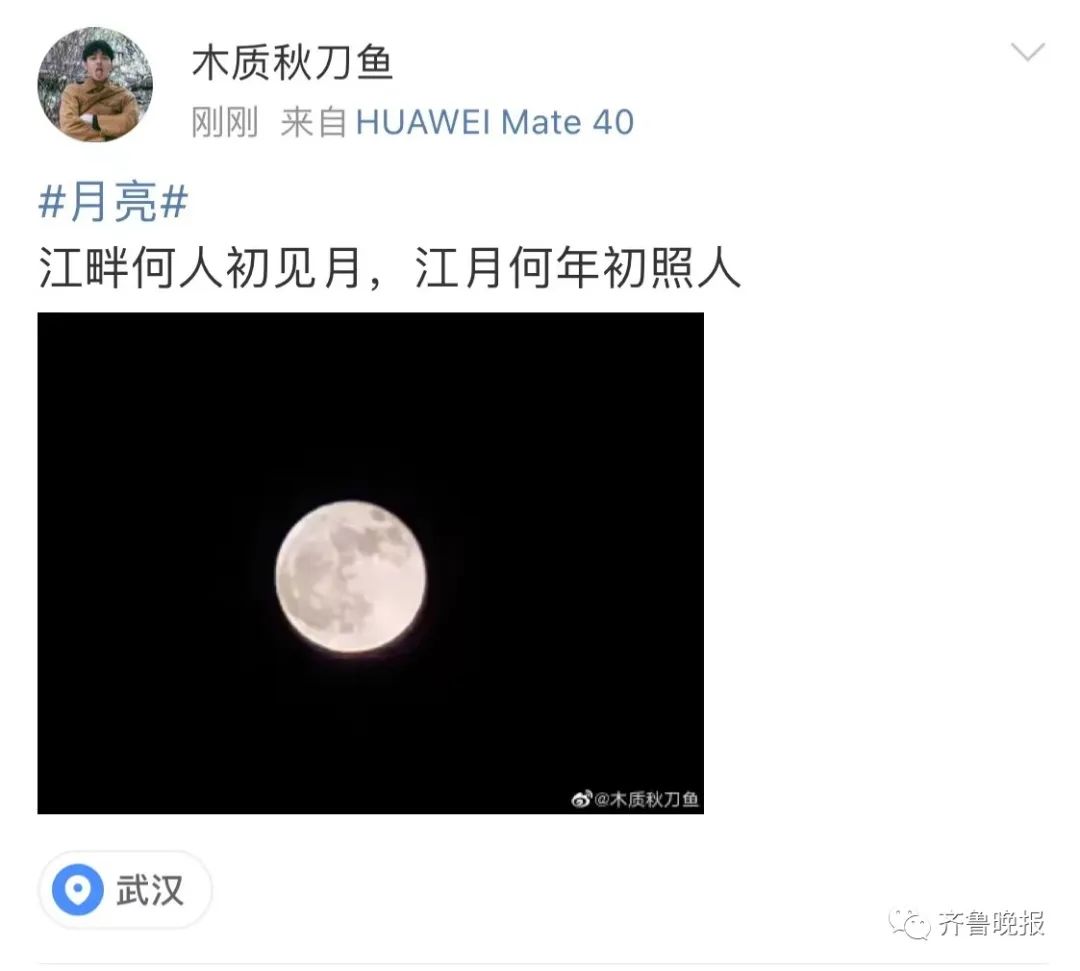Click poem text 江畔何人初见月
Screen dimensions: 1080x971
pyautogui.click(x=200, y=267)
